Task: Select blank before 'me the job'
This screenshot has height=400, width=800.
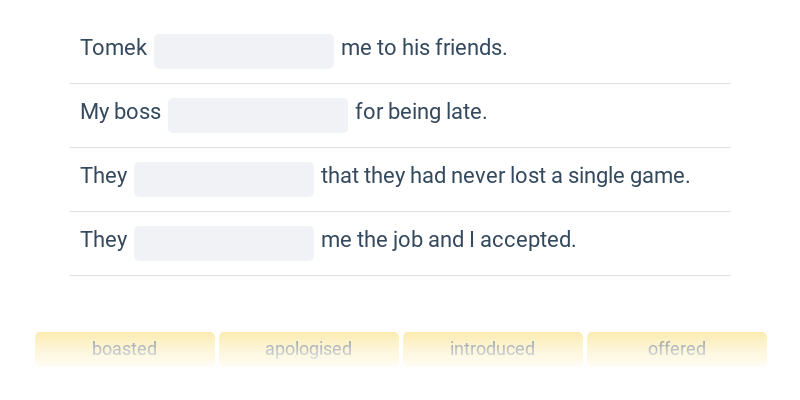Action: pos(224,243)
